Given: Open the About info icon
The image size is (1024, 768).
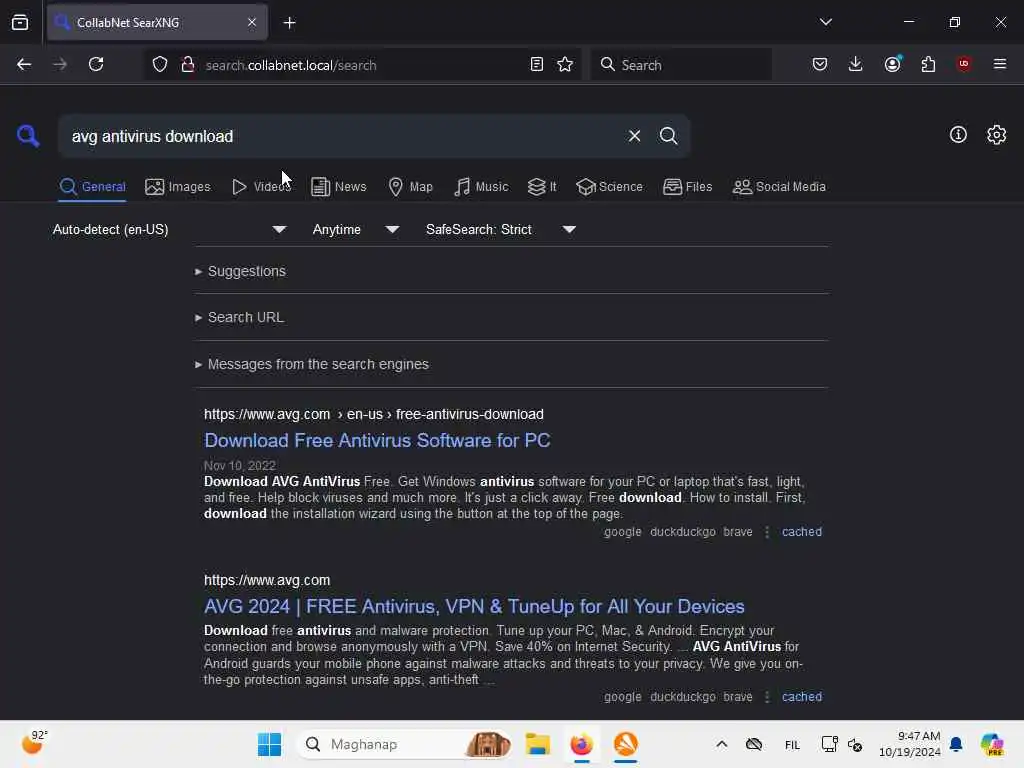Looking at the screenshot, I should click(958, 135).
